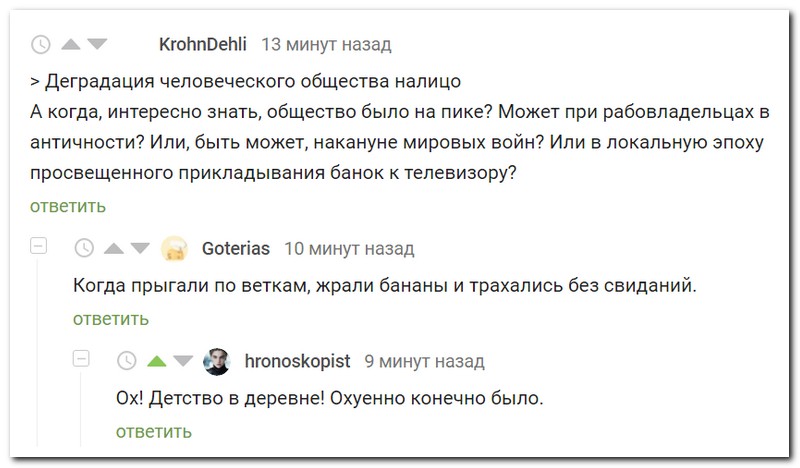Downvote hronoskopist's comment

point(183,361)
